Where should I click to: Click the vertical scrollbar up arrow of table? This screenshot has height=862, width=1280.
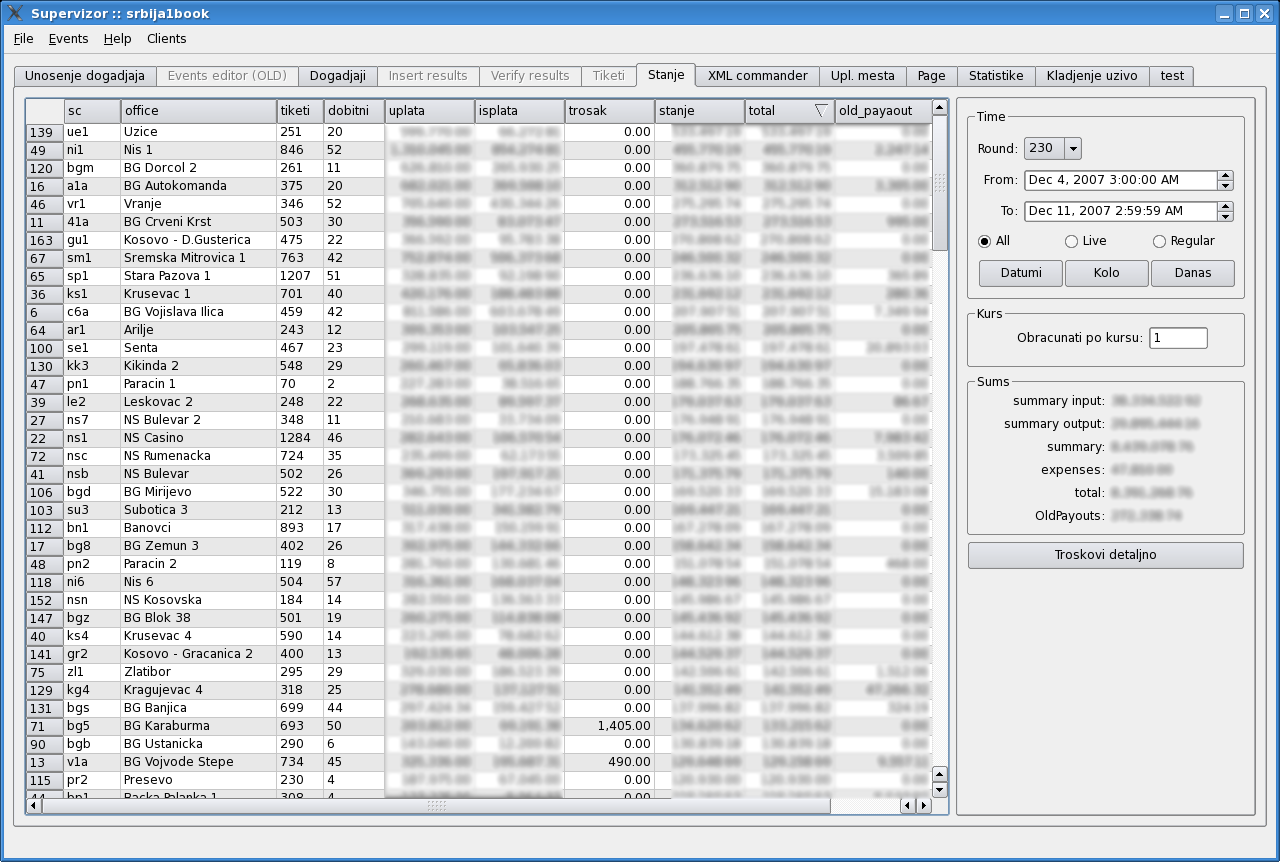coord(939,107)
